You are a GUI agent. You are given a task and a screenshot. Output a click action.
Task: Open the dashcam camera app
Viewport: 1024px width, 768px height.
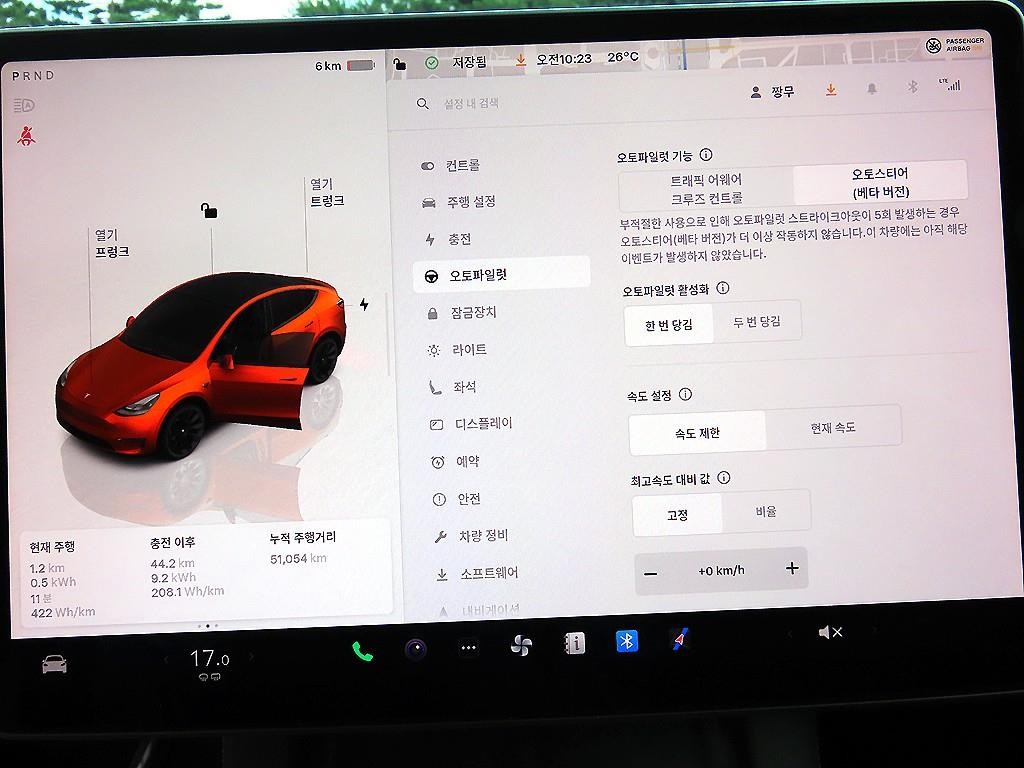(x=415, y=649)
